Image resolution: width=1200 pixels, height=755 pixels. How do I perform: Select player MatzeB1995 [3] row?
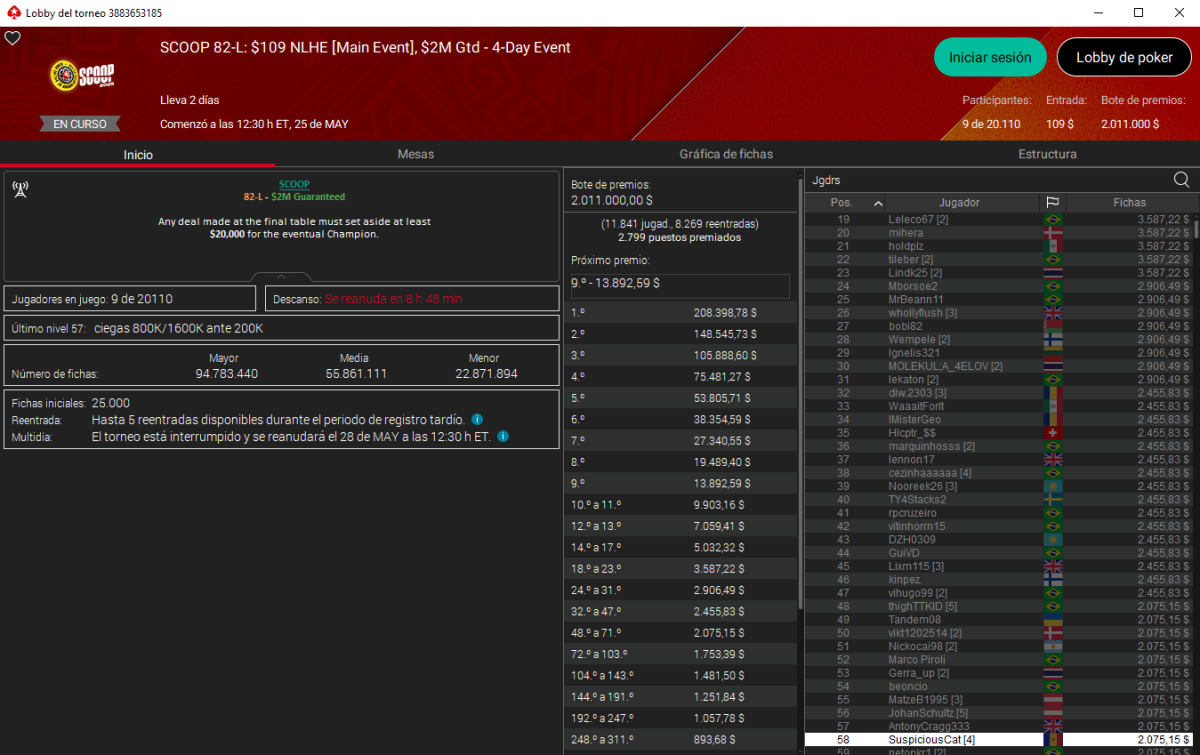tap(998, 699)
